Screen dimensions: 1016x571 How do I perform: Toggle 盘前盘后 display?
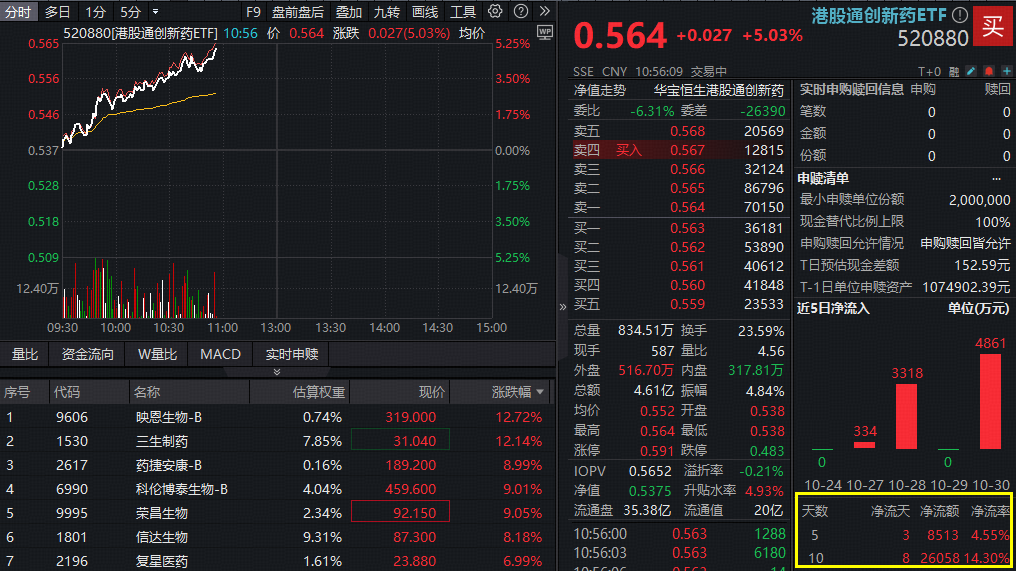click(298, 12)
